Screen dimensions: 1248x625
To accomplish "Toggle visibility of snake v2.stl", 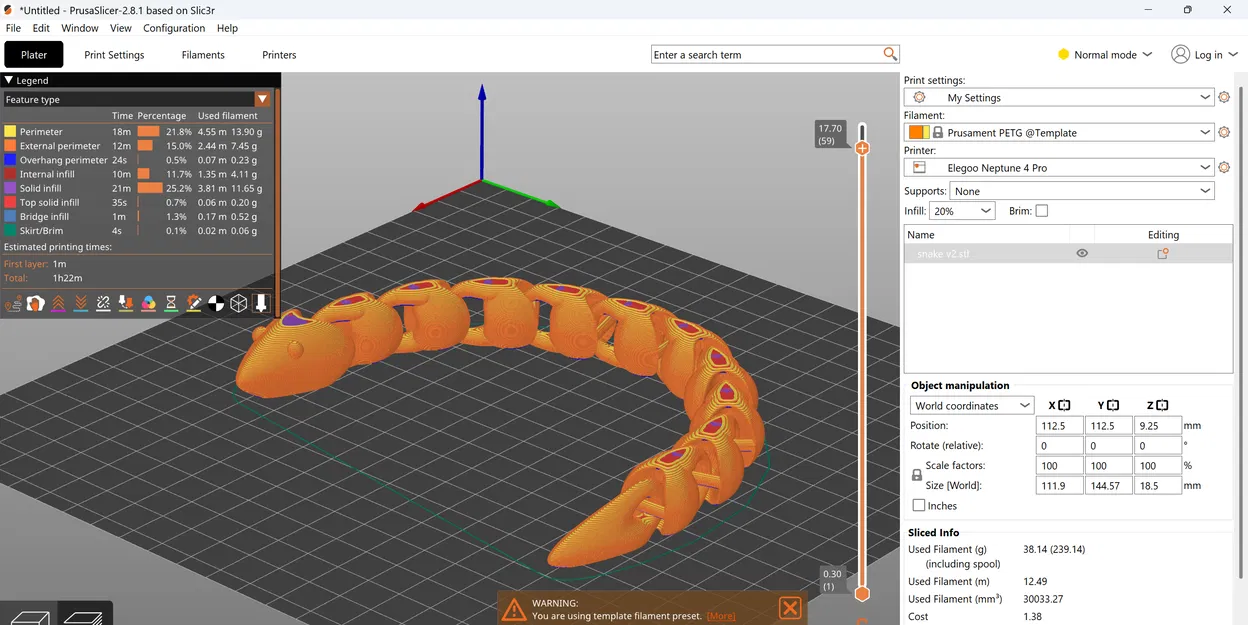I will (1081, 253).
